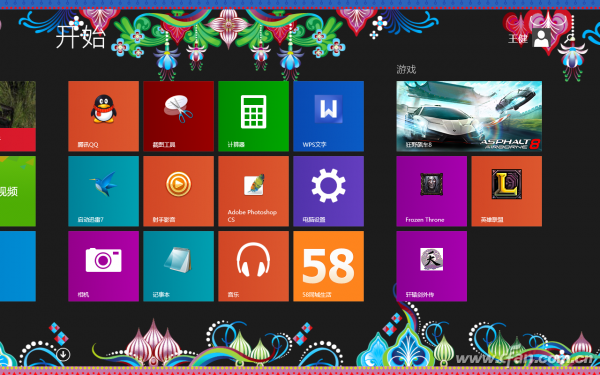600x375 pixels.
Task: Launch the Xunlei 7 bird tile
Action: point(103,191)
